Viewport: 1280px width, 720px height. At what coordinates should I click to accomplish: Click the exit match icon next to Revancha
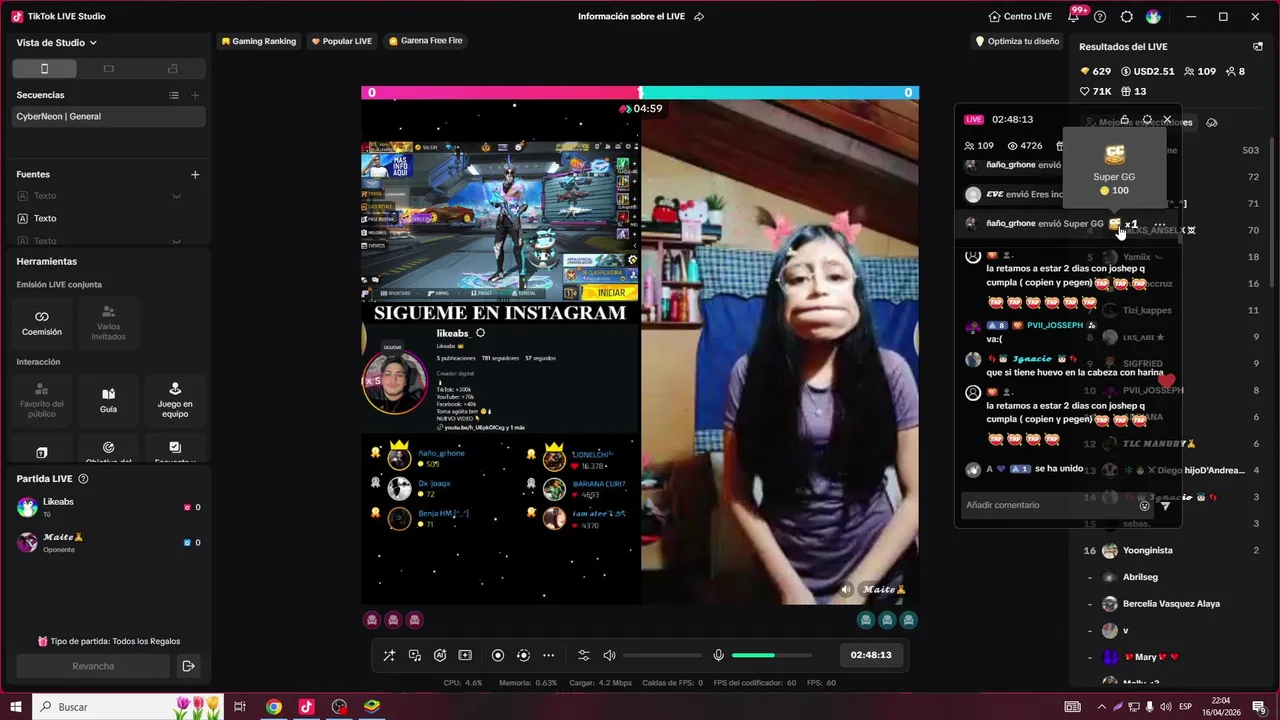[188, 666]
